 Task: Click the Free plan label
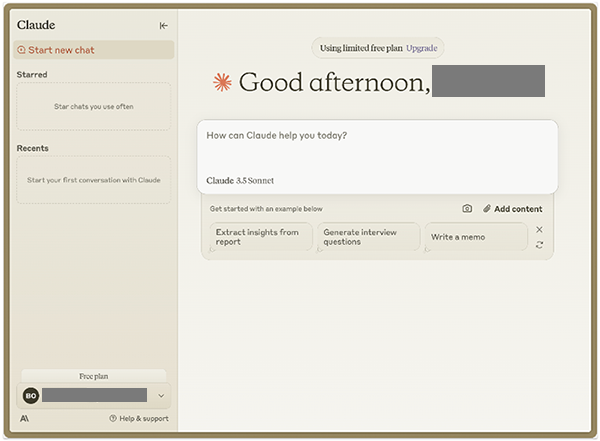94,376
